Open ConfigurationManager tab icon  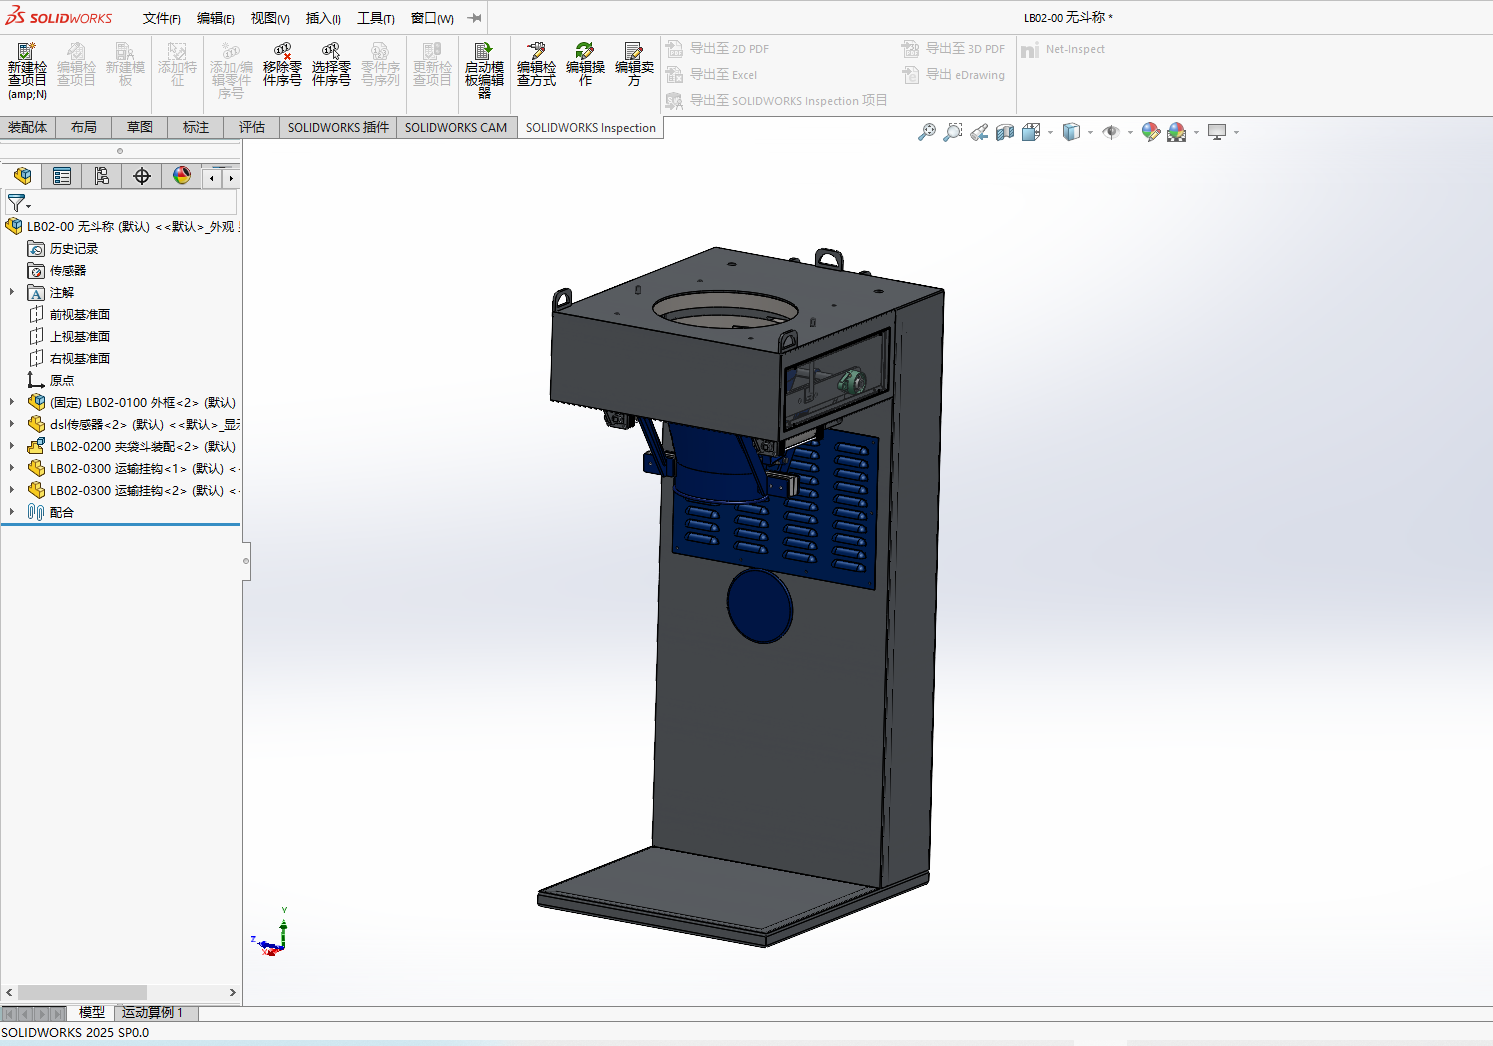click(x=102, y=176)
